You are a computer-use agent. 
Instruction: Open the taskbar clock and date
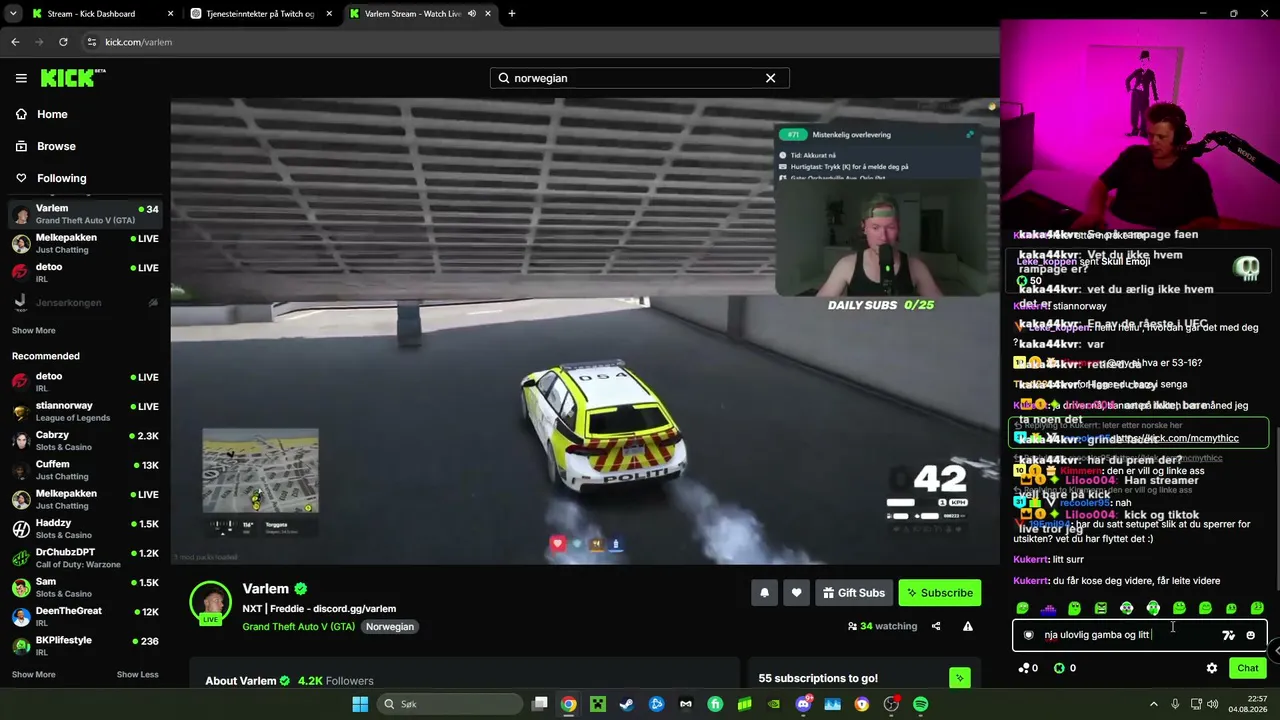coord(1249,704)
